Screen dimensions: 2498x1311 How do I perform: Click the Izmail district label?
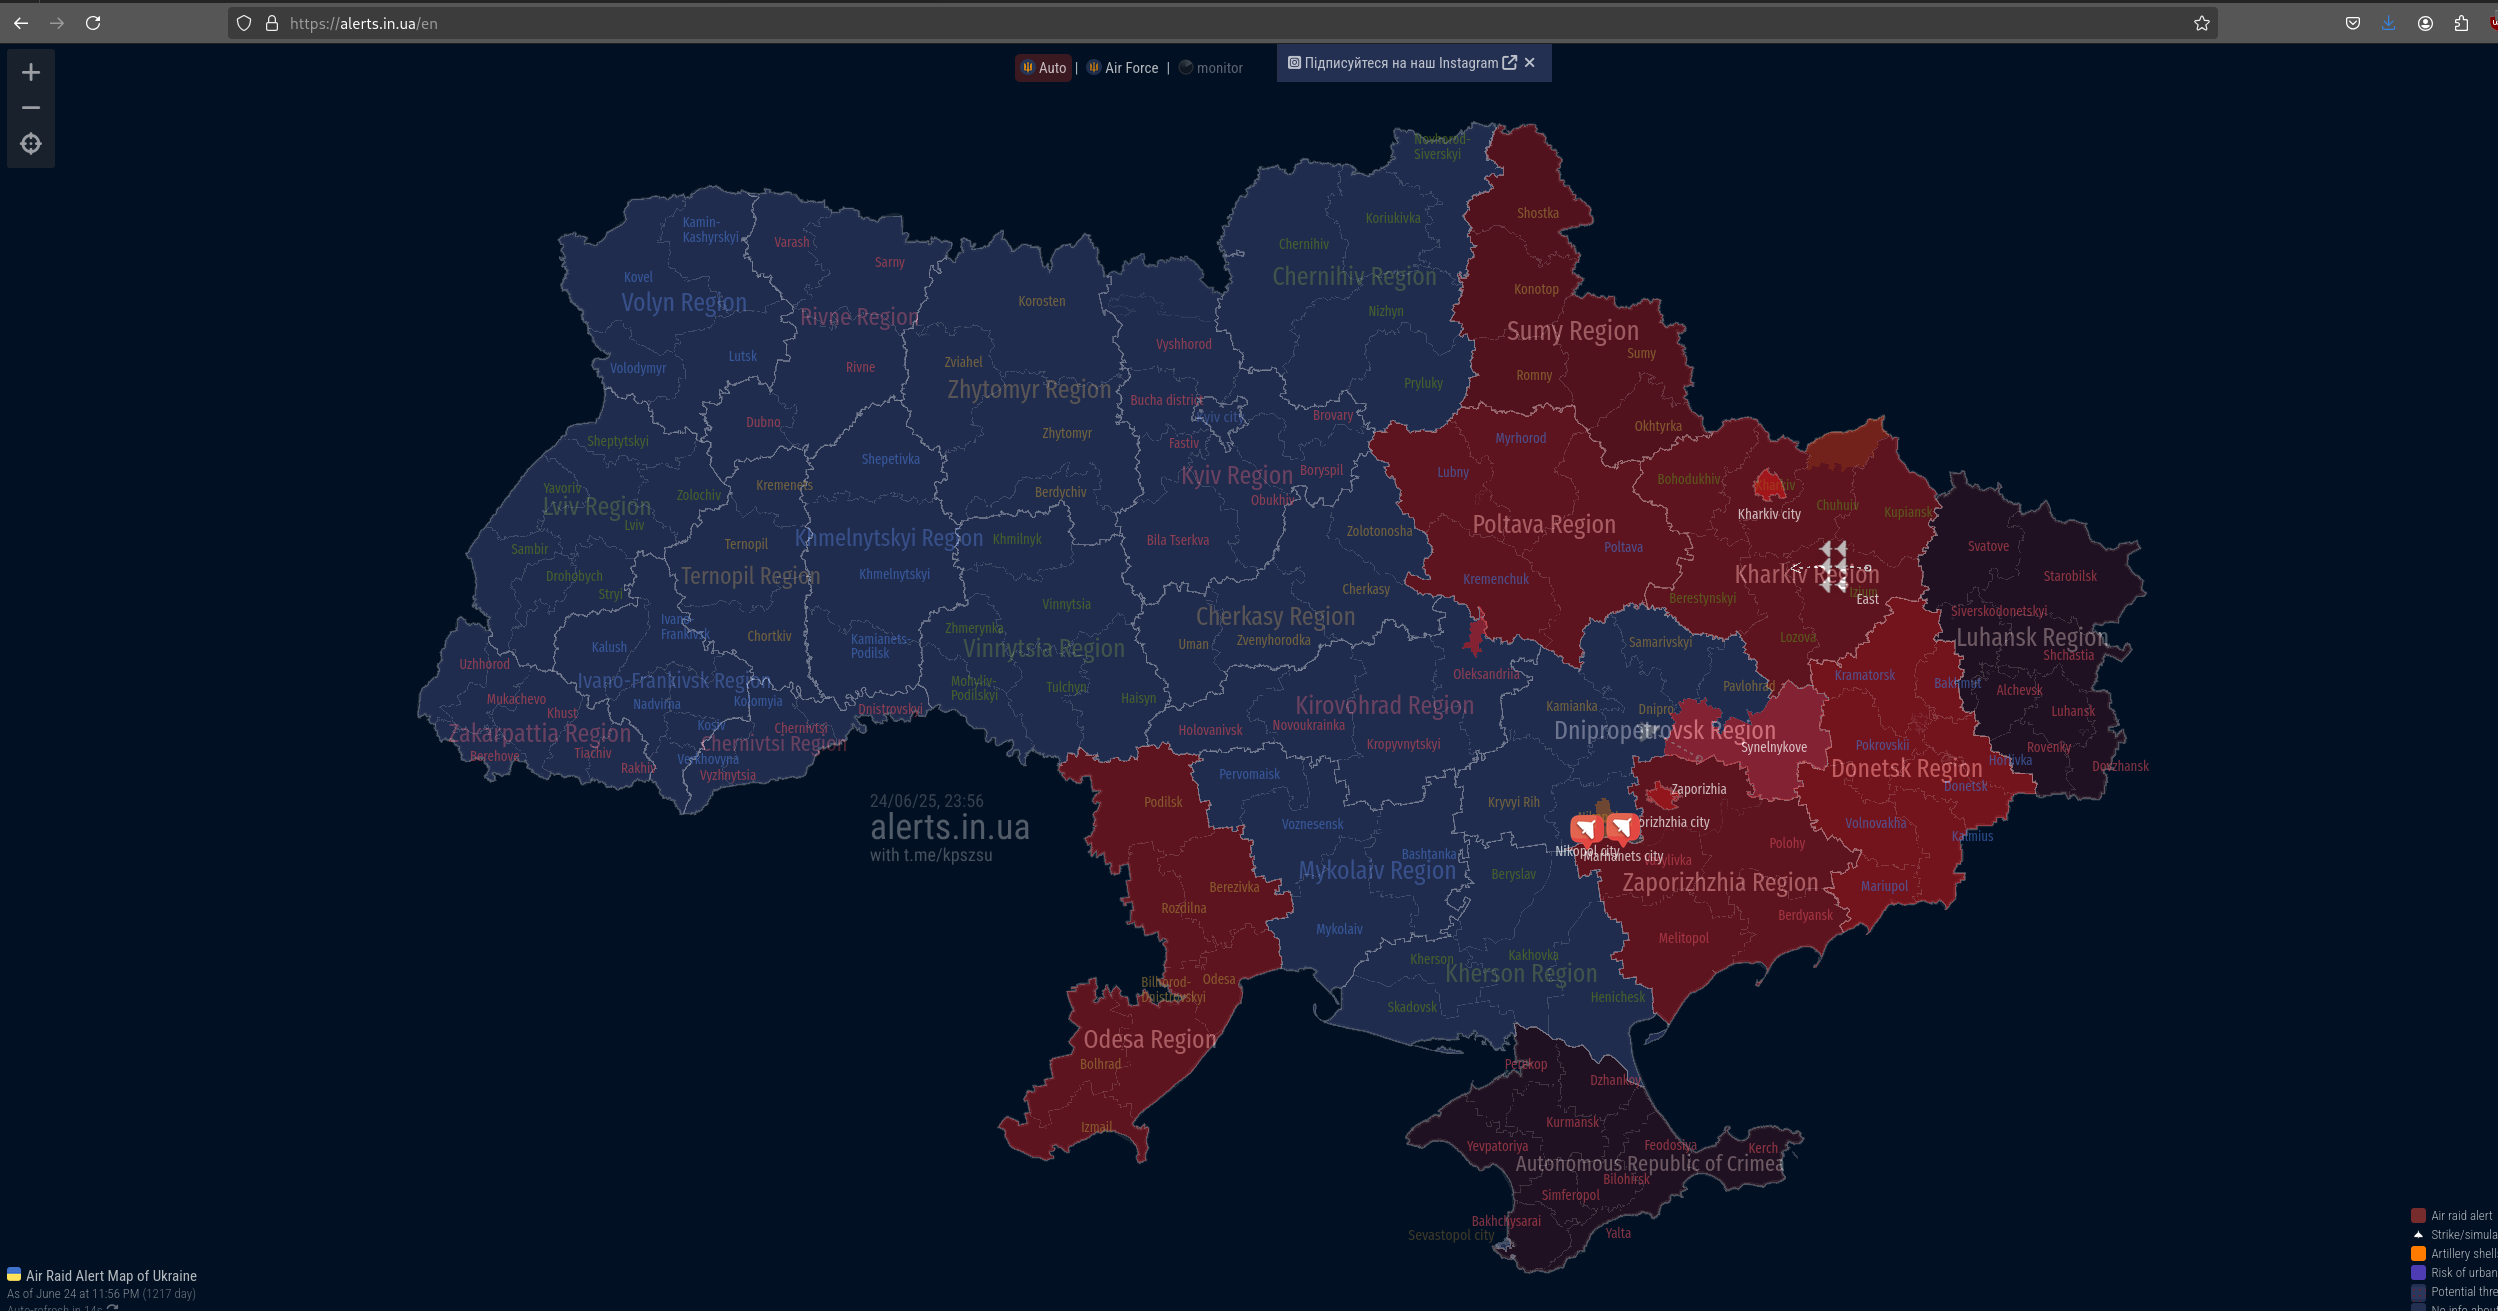coord(1096,1127)
